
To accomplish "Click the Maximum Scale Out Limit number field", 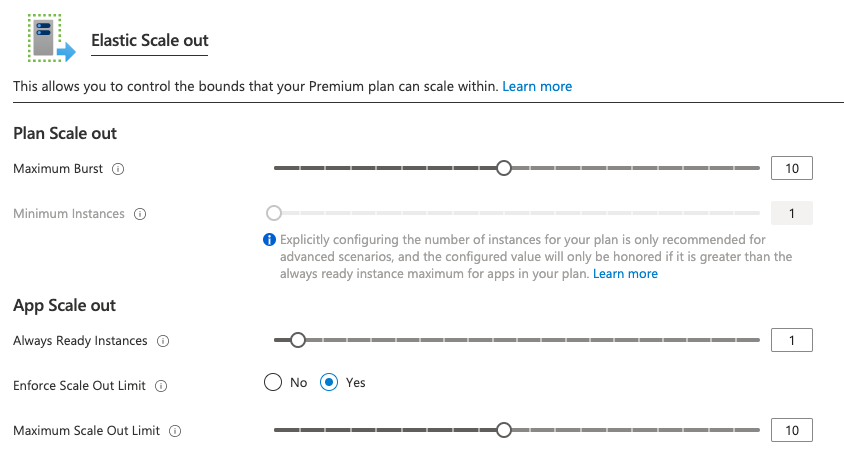I will (x=792, y=430).
